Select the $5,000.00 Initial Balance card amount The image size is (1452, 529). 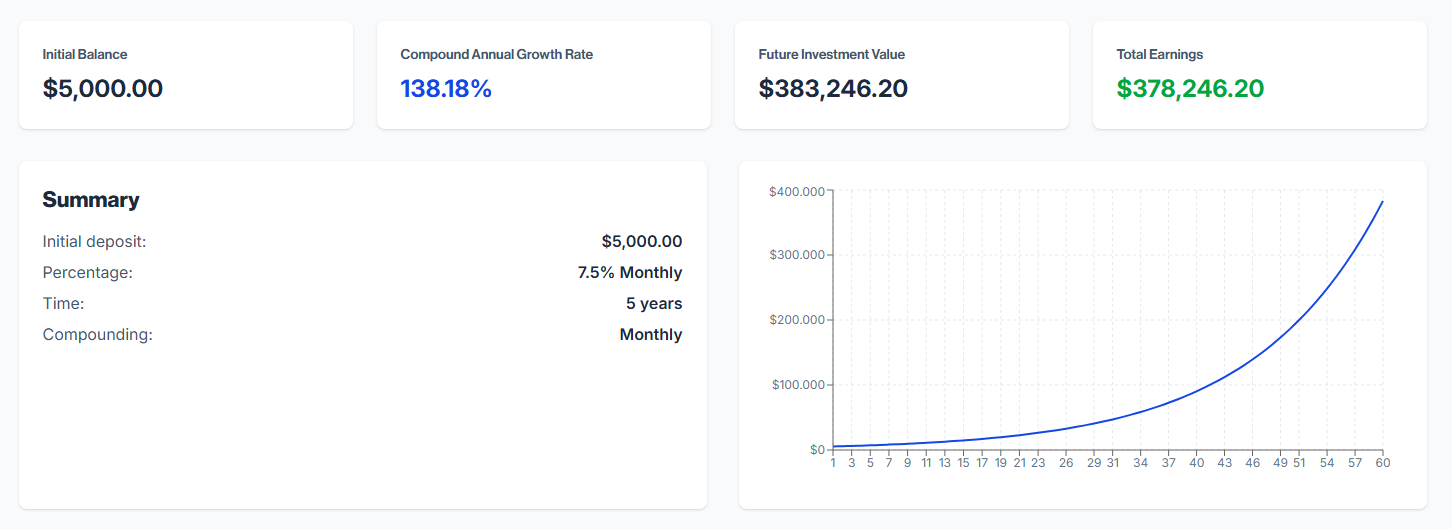click(102, 88)
